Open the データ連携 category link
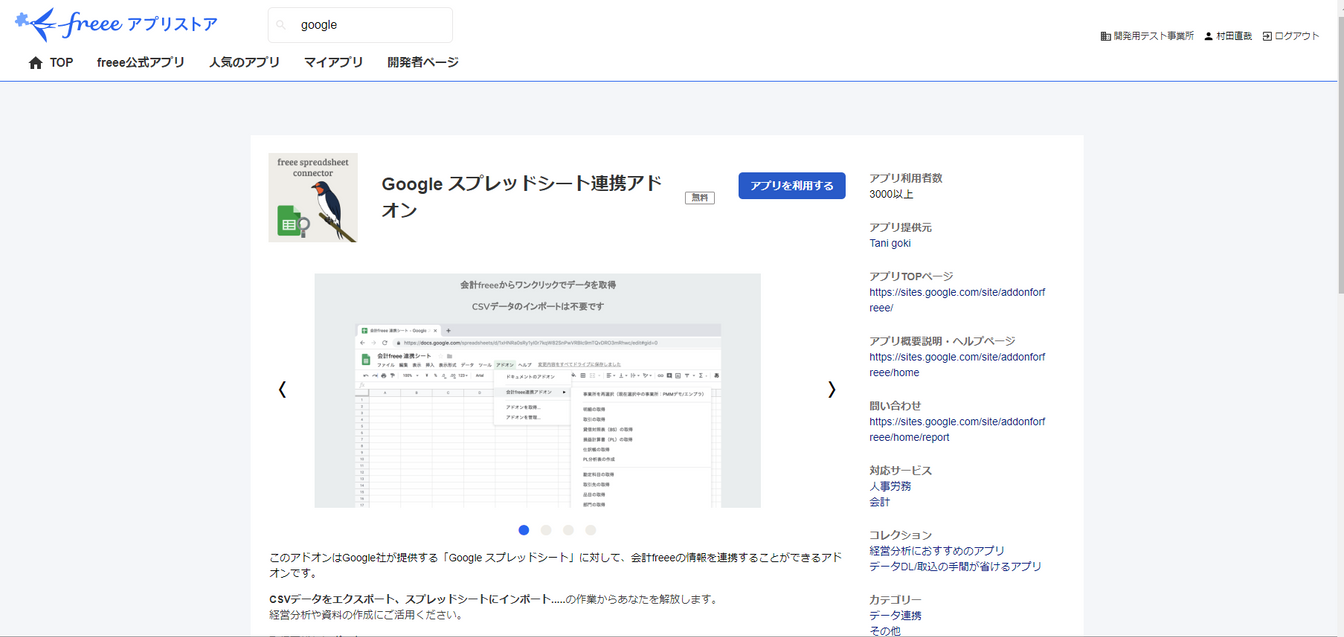The image size is (1344, 637). [x=896, y=616]
